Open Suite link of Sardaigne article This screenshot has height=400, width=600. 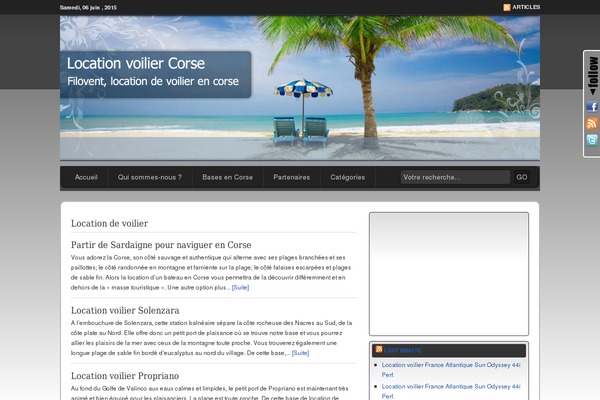(240, 287)
